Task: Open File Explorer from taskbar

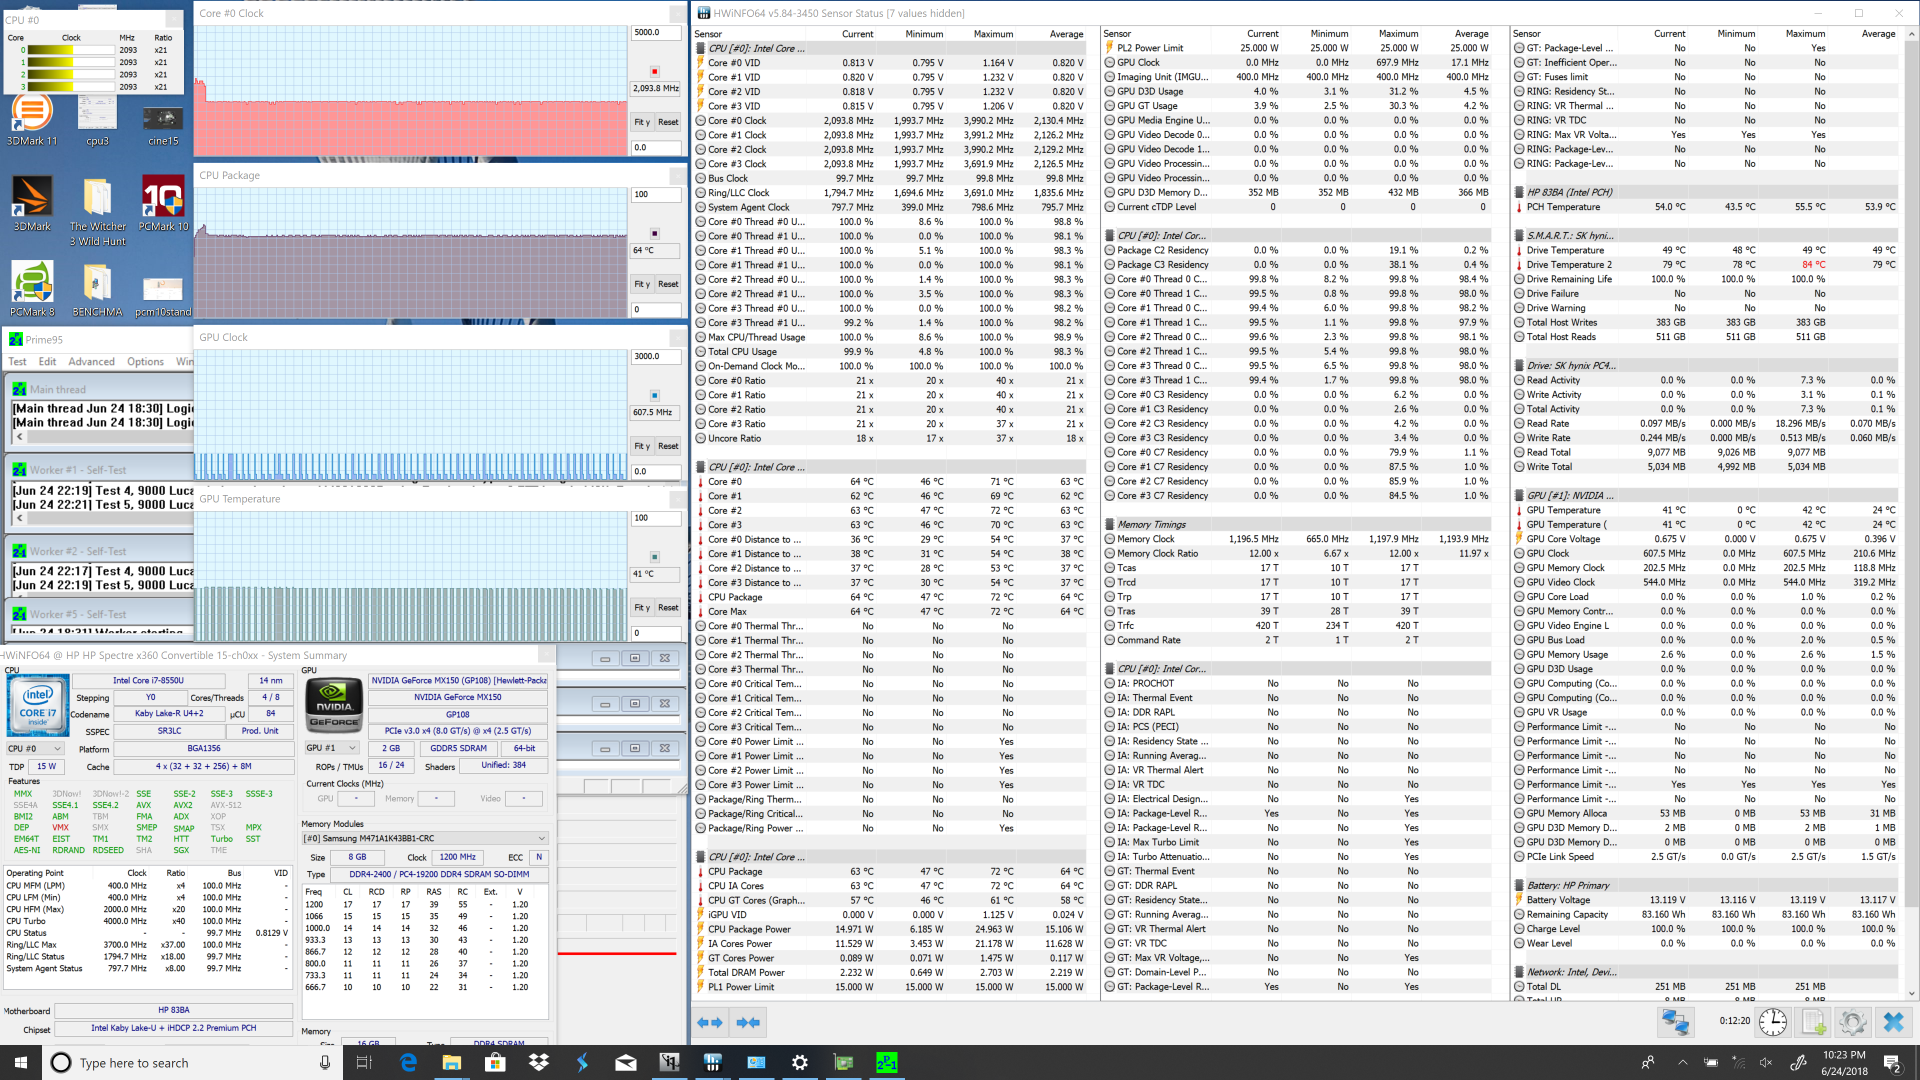Action: [451, 1062]
